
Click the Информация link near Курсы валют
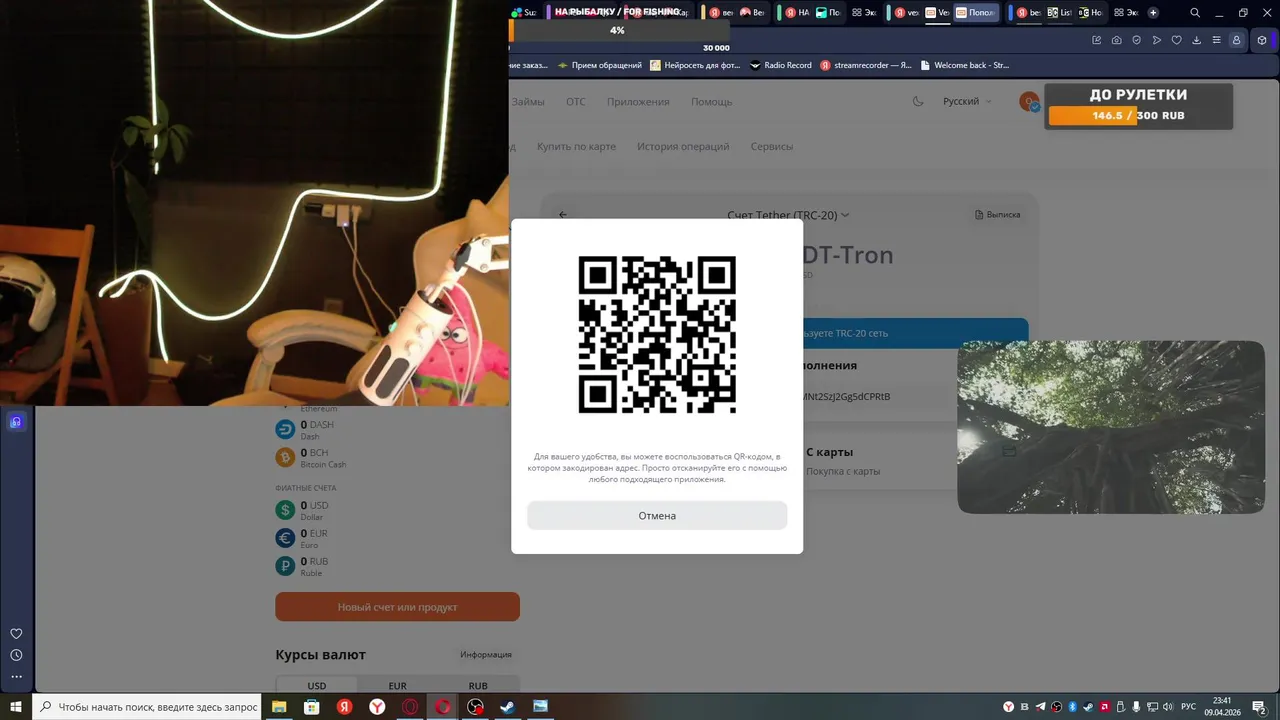pyautogui.click(x=486, y=655)
